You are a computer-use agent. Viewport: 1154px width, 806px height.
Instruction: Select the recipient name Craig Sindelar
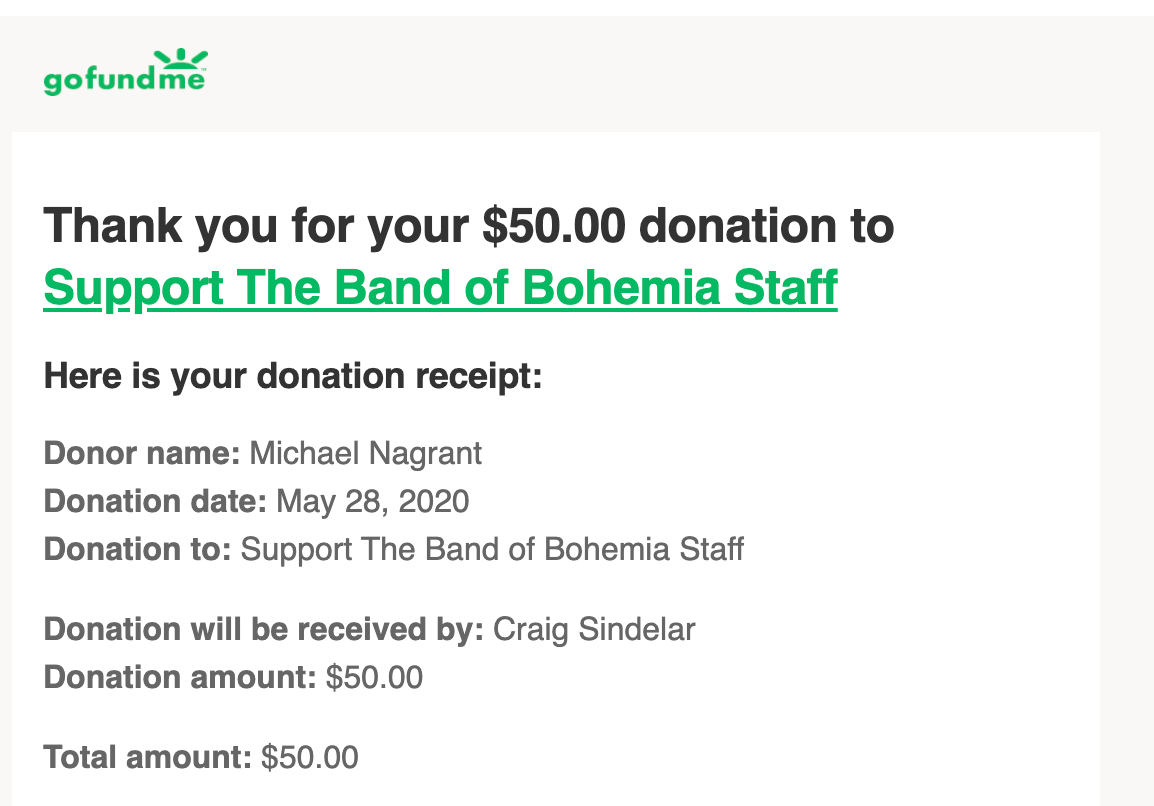[594, 630]
